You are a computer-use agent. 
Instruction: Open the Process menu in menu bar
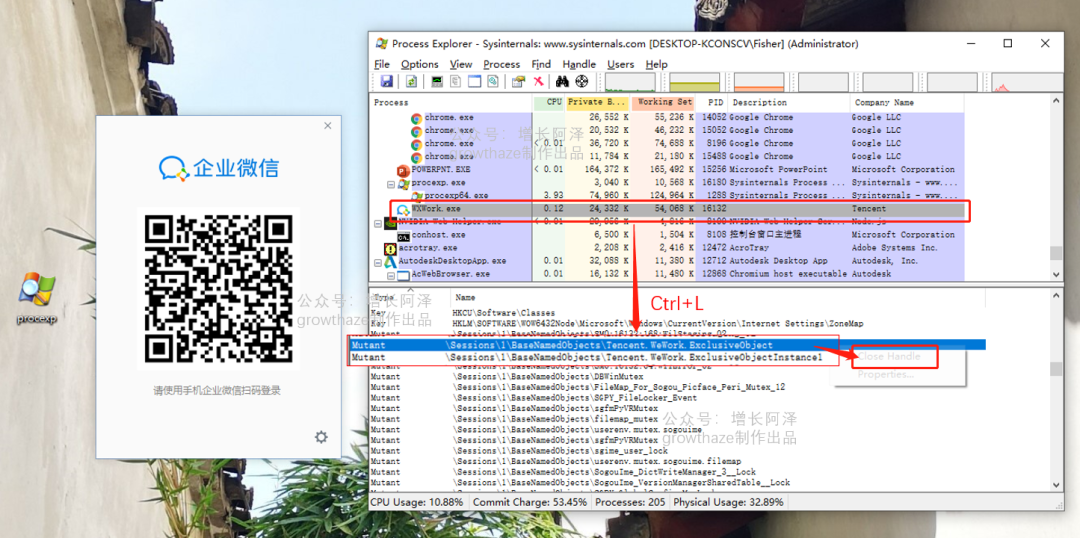pyautogui.click(x=501, y=64)
